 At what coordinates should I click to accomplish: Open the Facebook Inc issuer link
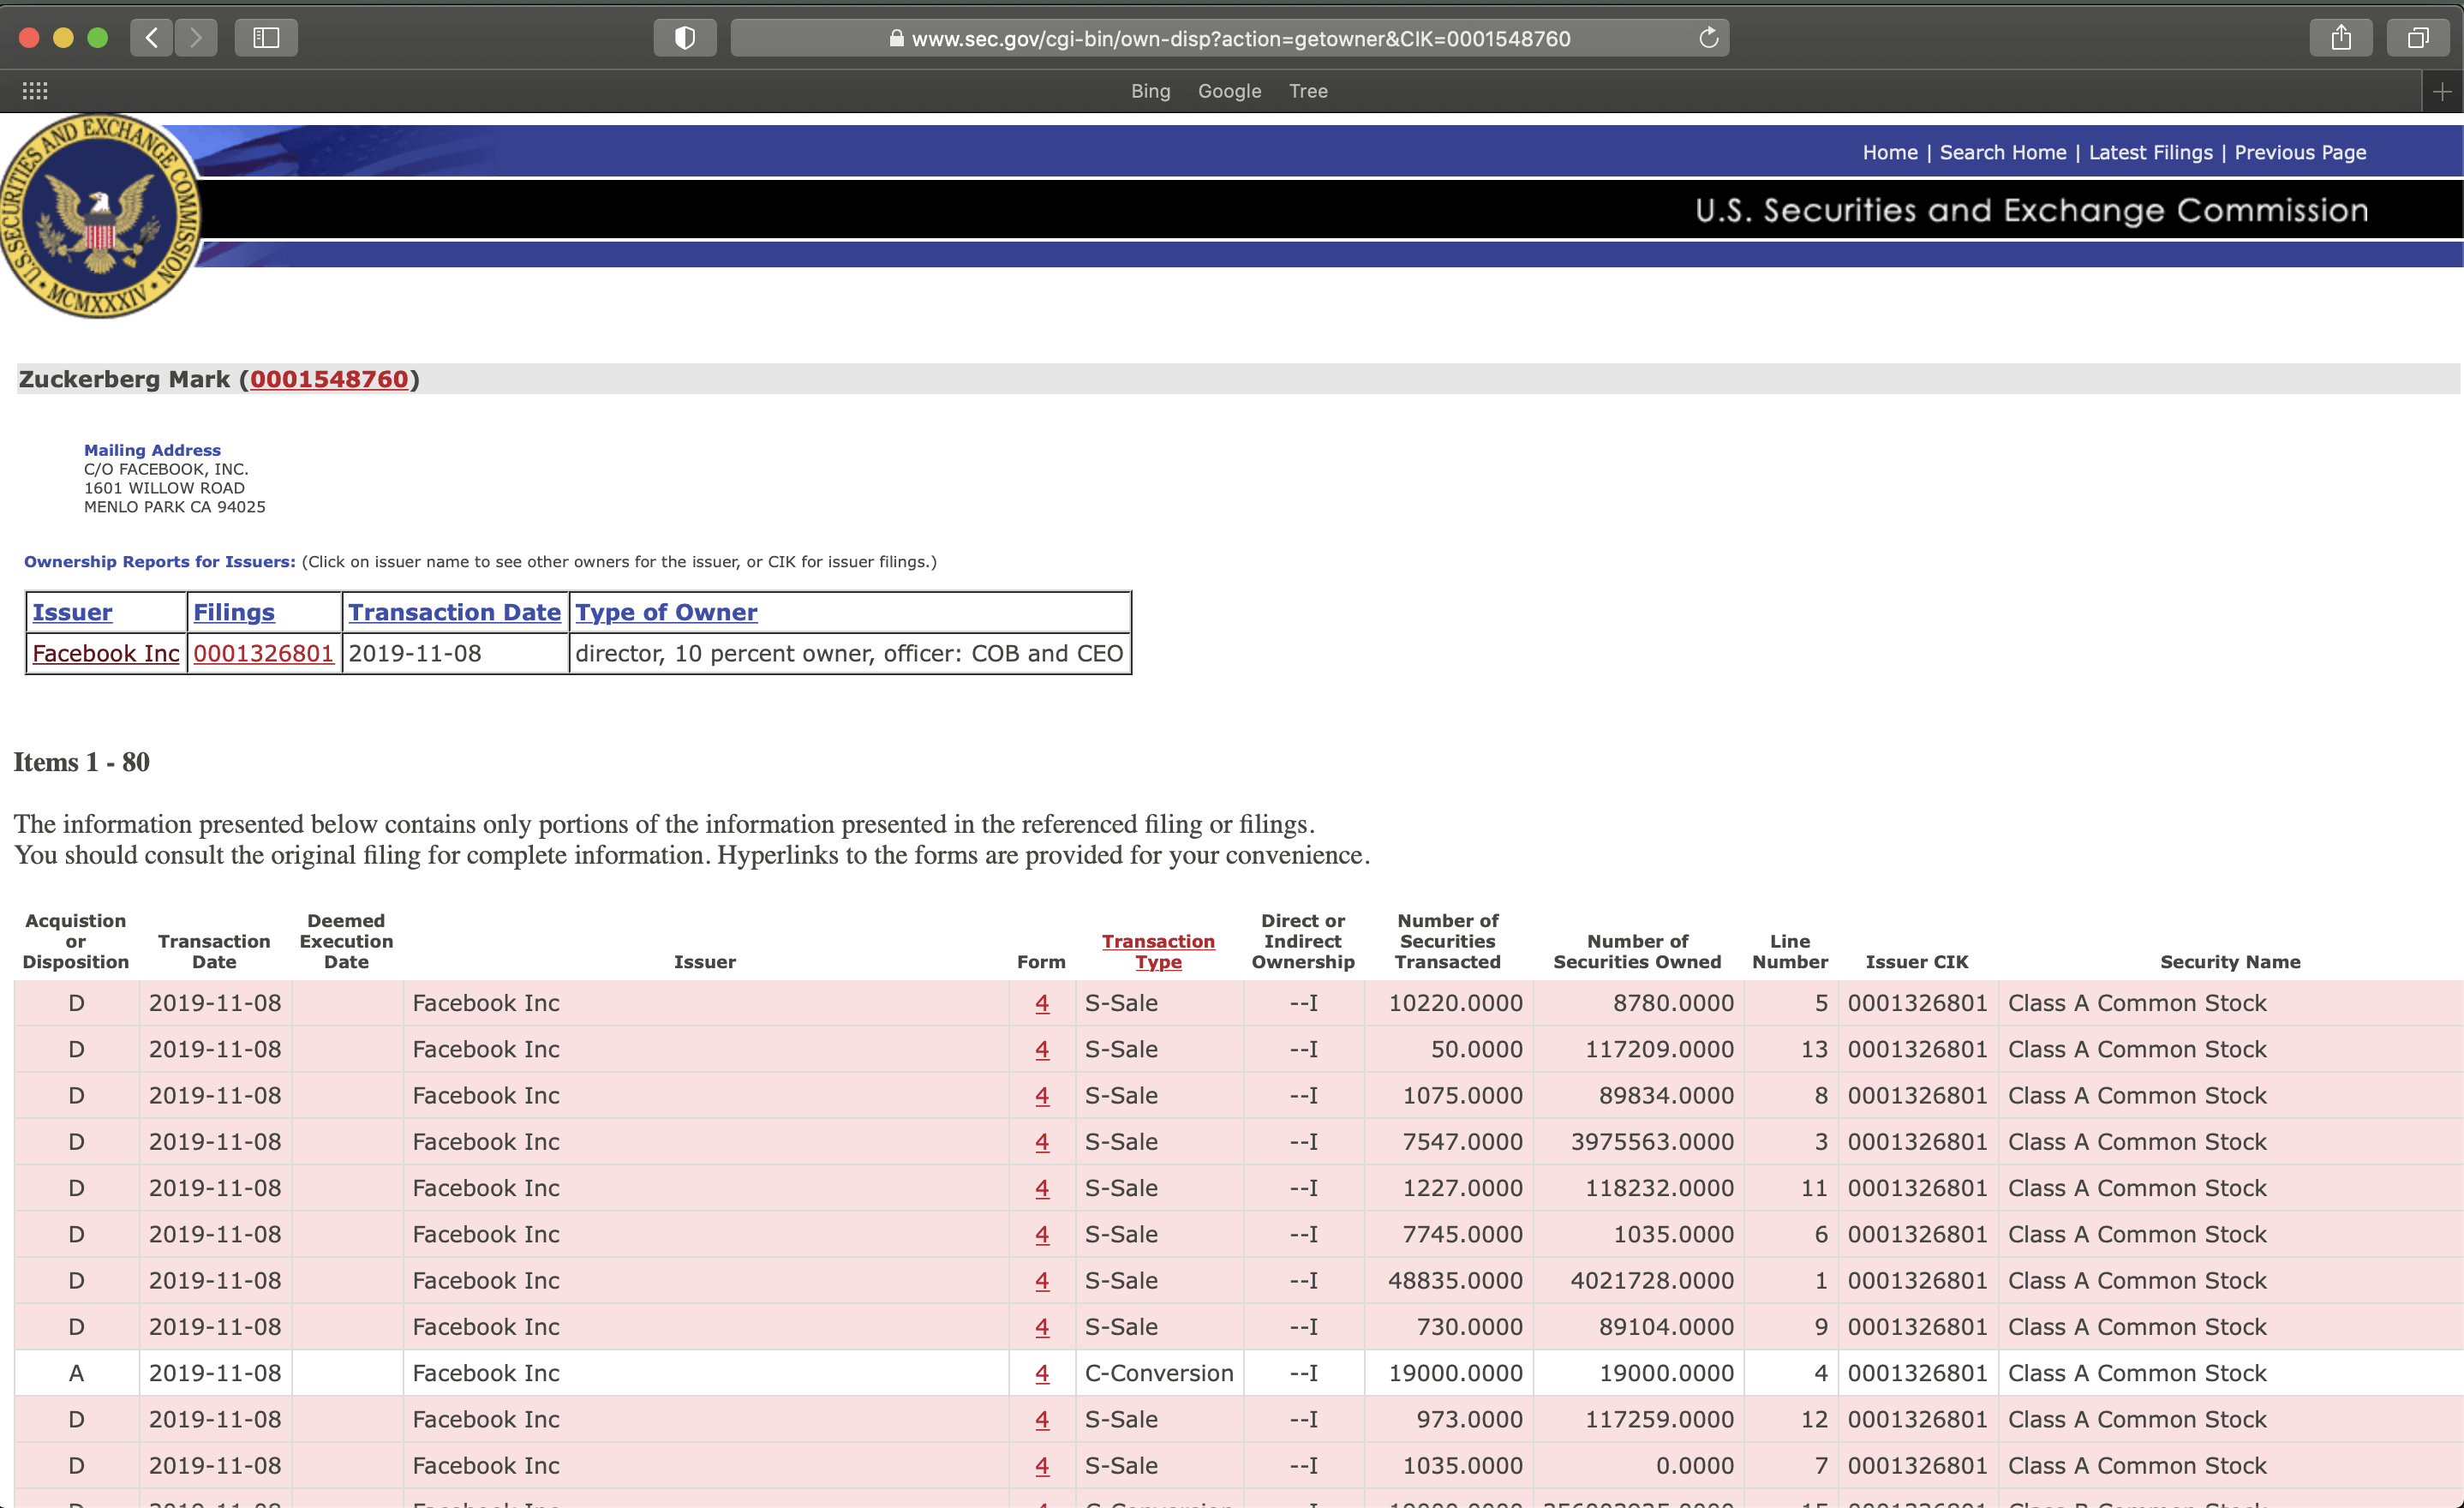pyautogui.click(x=105, y=653)
